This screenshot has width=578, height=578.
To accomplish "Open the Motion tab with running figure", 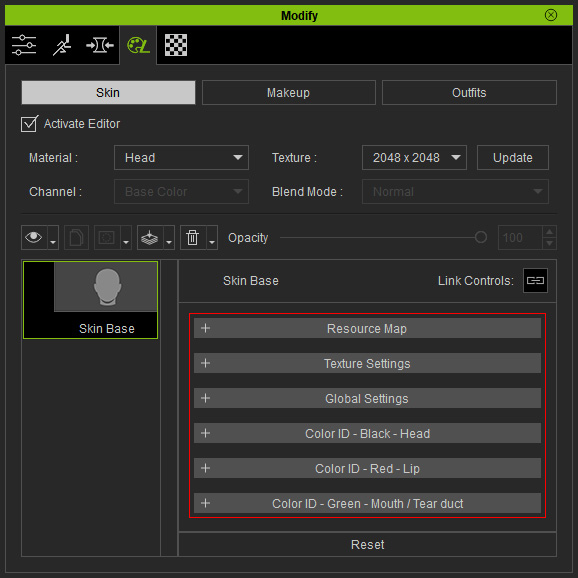I will point(62,45).
